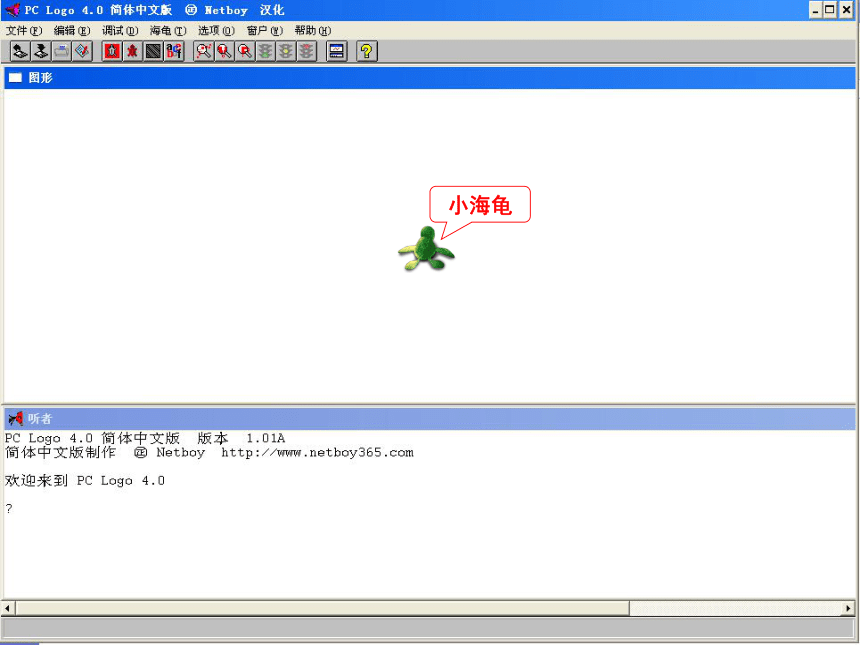860x645 pixels.
Task: Click the 听者 window's megaphone icon
Action: click(15, 418)
